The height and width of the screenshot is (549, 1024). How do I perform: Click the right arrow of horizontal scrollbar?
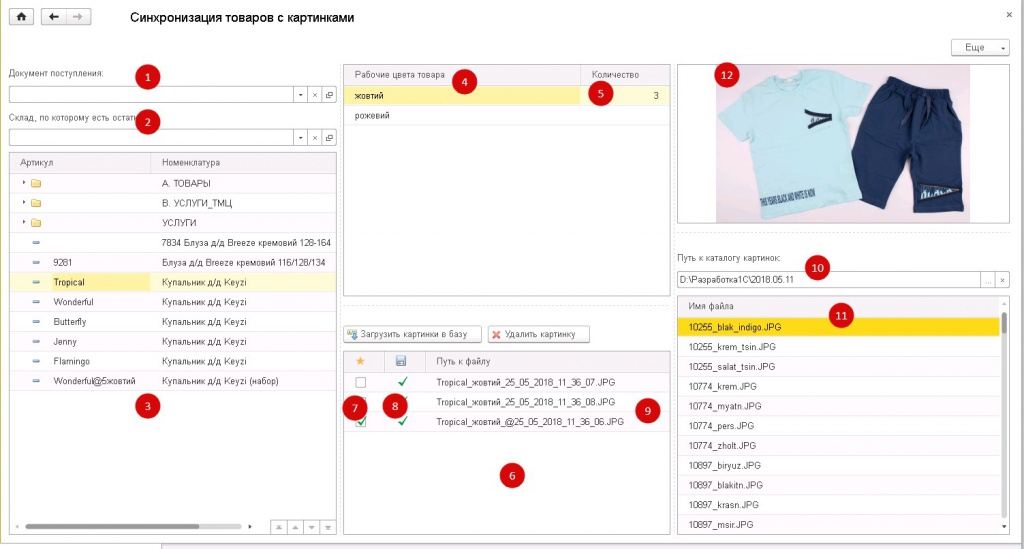click(x=249, y=526)
